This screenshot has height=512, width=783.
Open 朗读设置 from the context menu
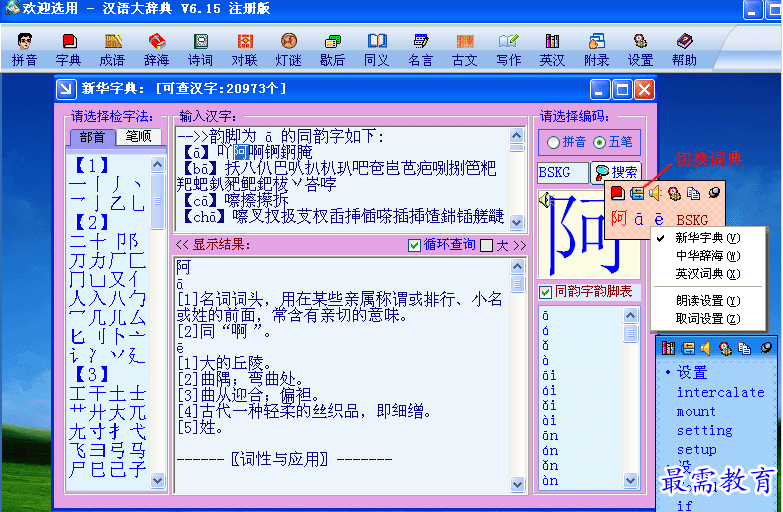(x=708, y=301)
